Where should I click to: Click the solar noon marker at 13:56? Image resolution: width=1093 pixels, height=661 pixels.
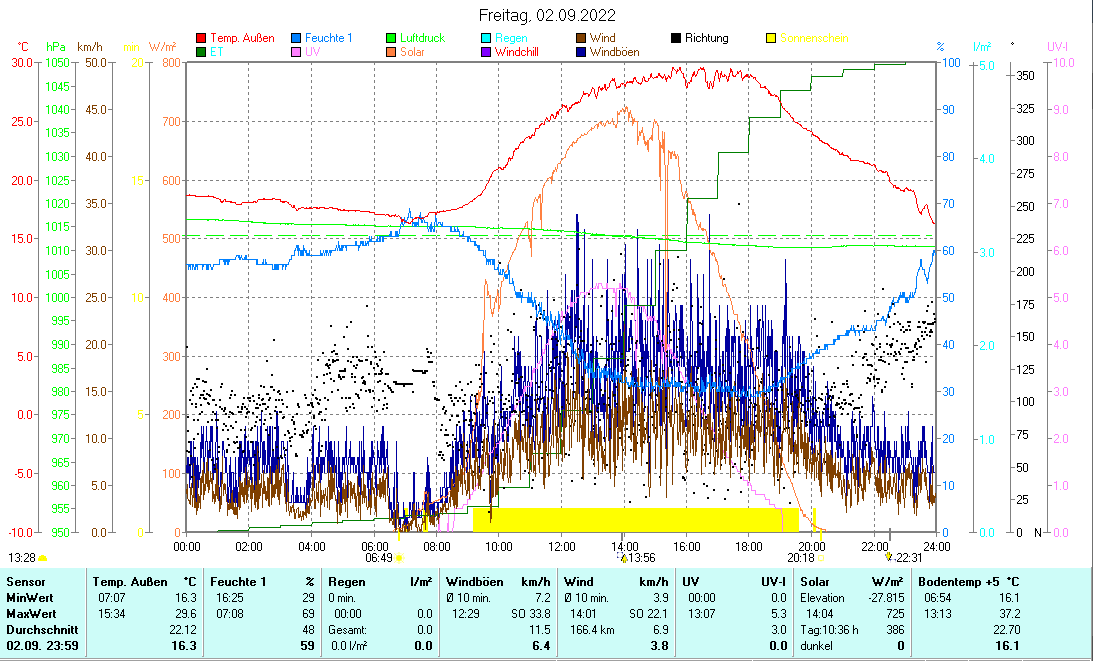[x=623, y=558]
